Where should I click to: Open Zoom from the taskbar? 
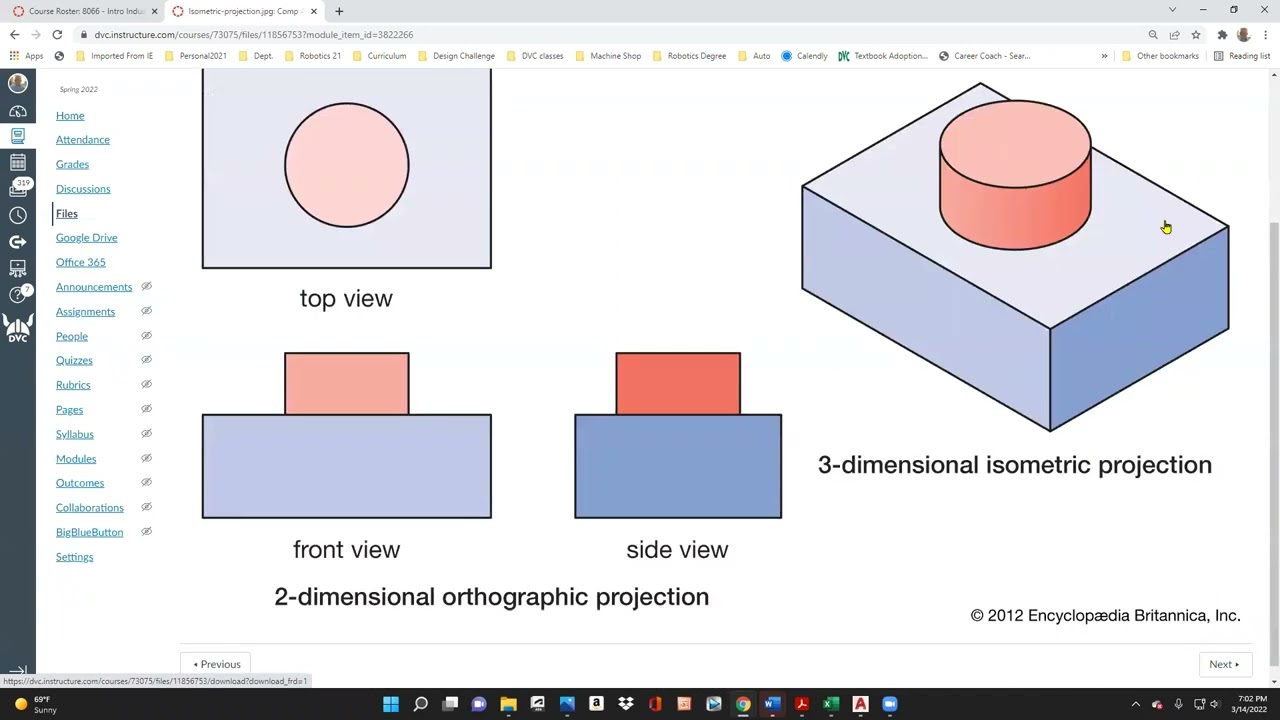(x=890, y=704)
